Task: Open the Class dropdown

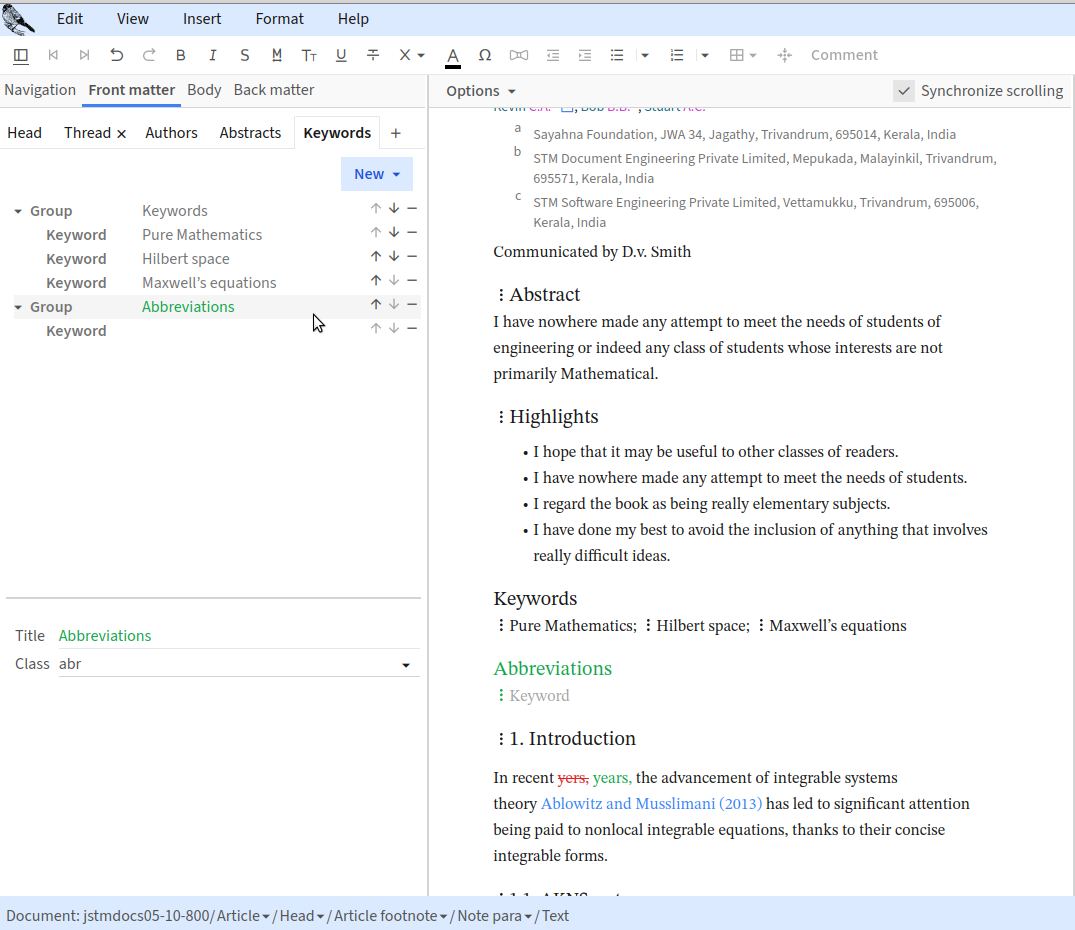Action: click(406, 665)
